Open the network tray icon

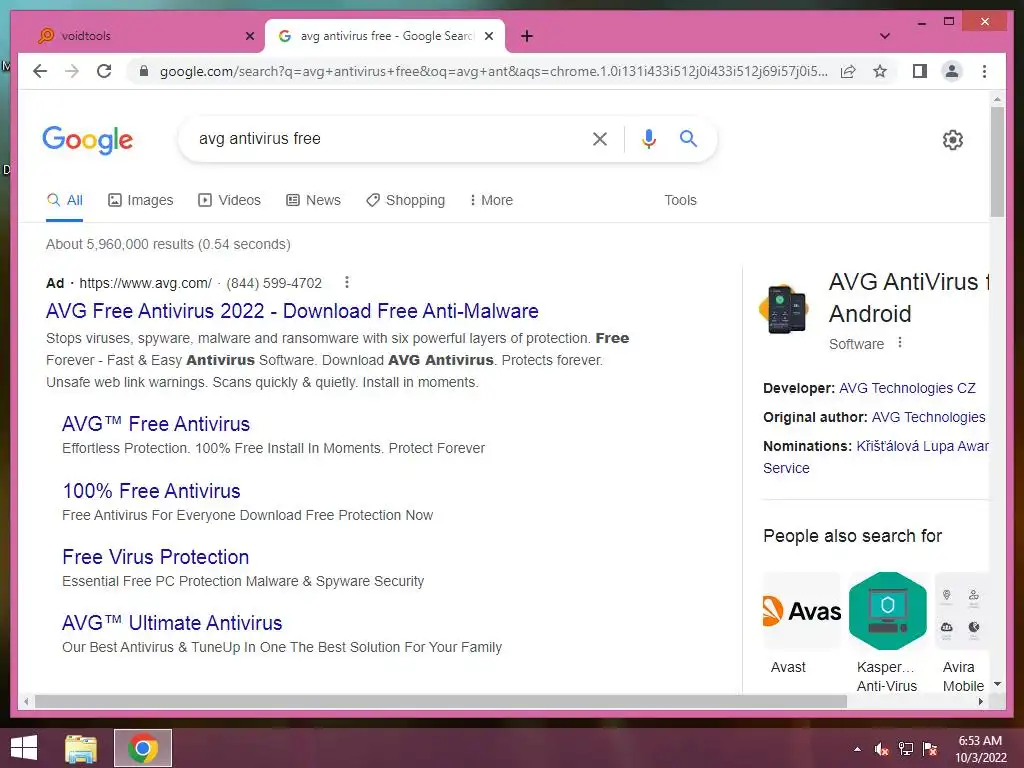(906, 749)
